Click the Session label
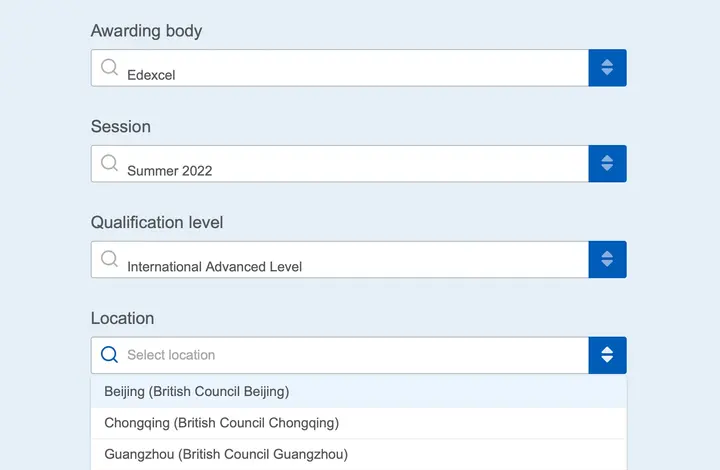Image resolution: width=720 pixels, height=470 pixels. 121,126
